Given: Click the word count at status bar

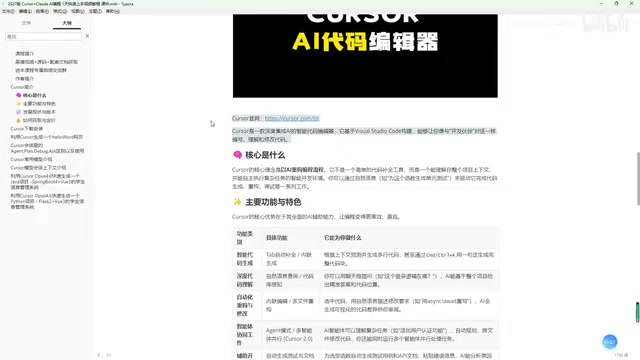Looking at the screenshot, I should 621,355.
